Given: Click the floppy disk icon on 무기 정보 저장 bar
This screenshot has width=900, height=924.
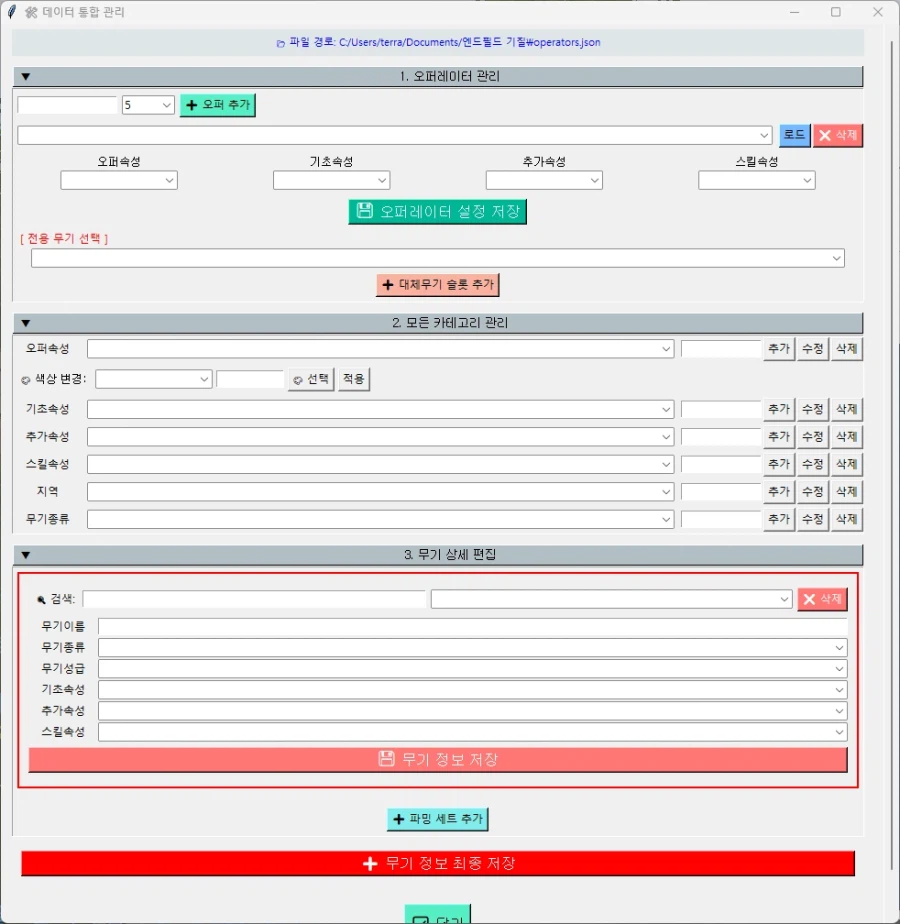Looking at the screenshot, I should [386, 759].
